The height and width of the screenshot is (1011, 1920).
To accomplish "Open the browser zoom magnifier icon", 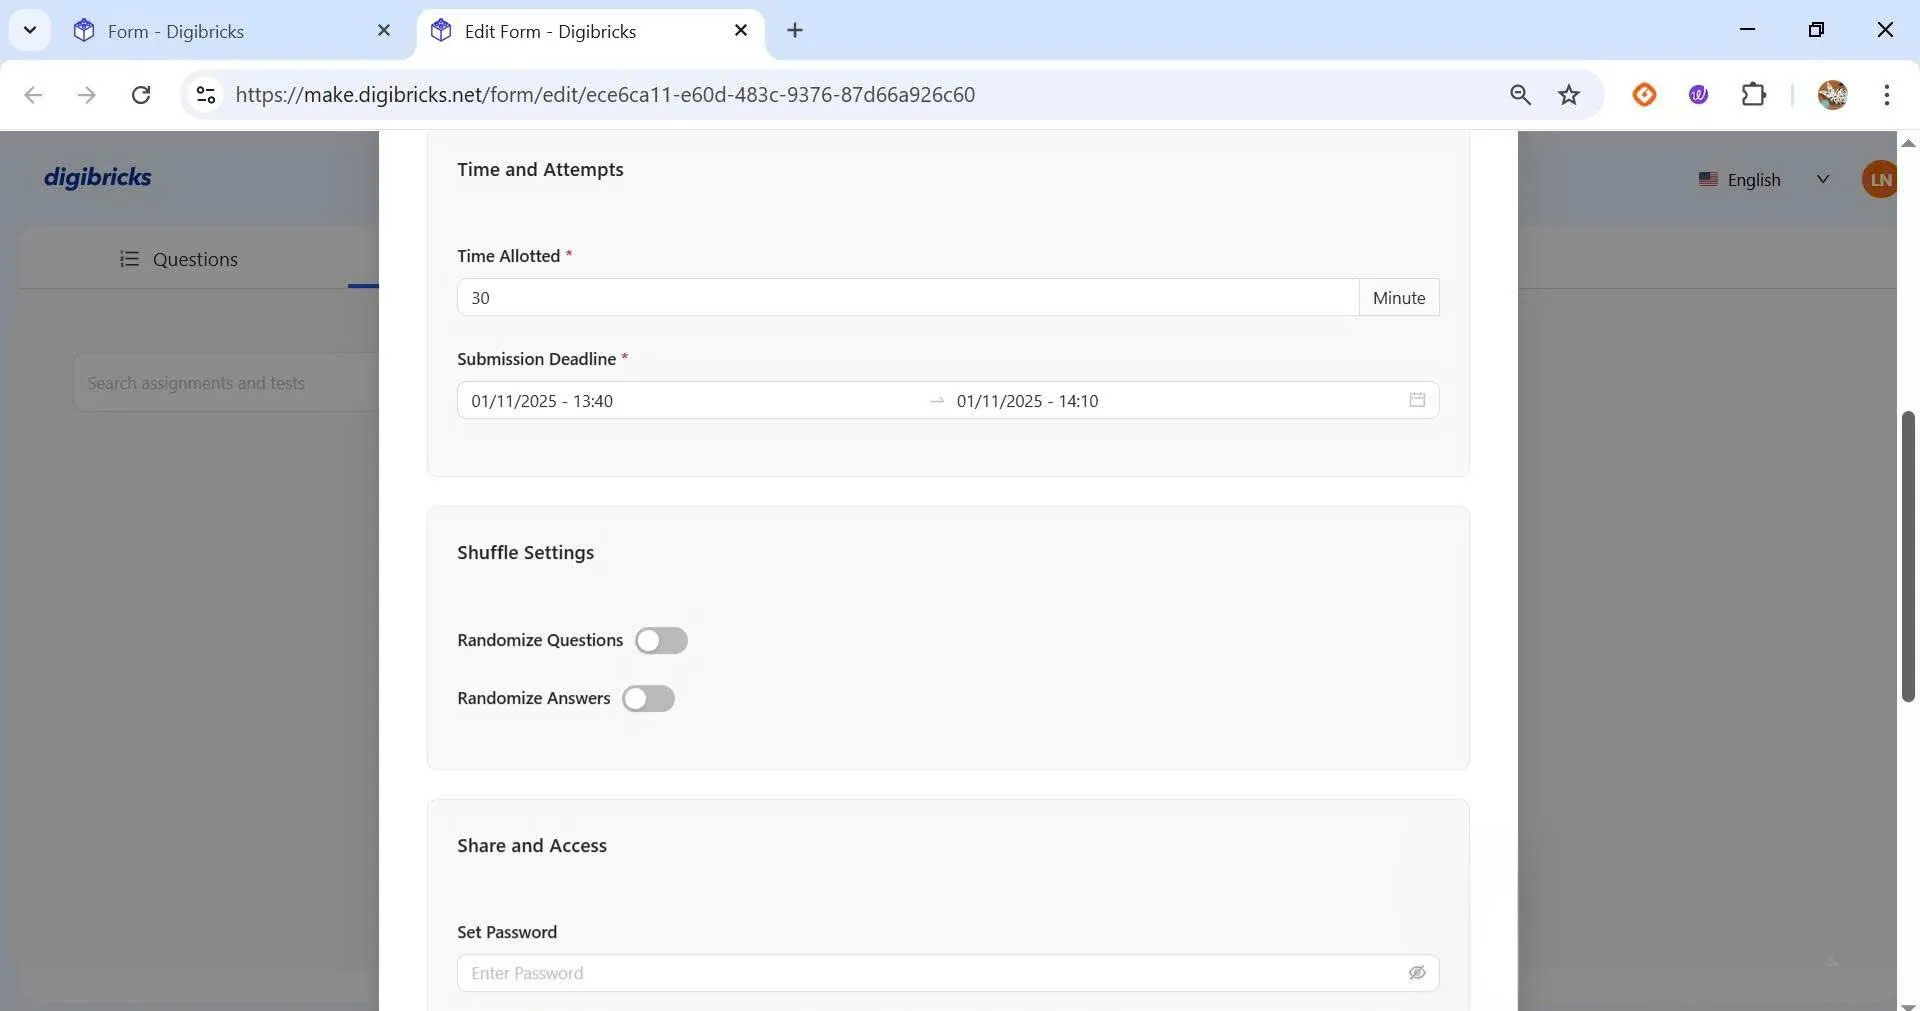I will [x=1519, y=95].
